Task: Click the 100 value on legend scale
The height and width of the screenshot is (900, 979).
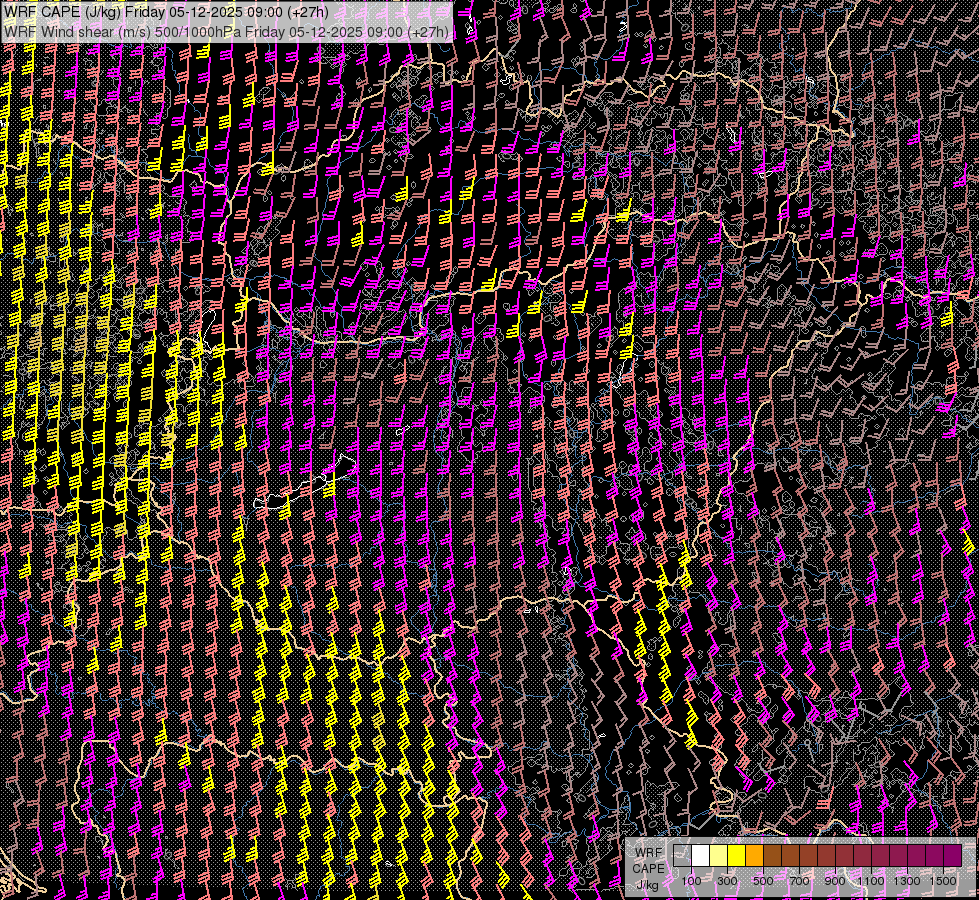Action: coord(691,881)
